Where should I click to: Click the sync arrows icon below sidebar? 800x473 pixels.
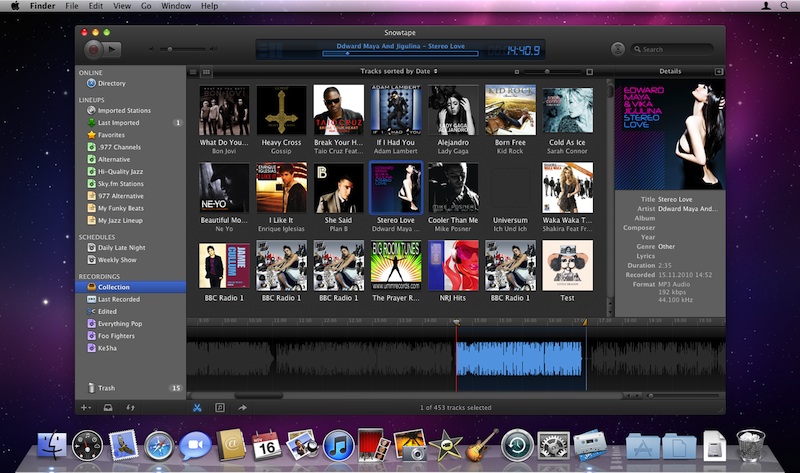pyautogui.click(x=131, y=407)
